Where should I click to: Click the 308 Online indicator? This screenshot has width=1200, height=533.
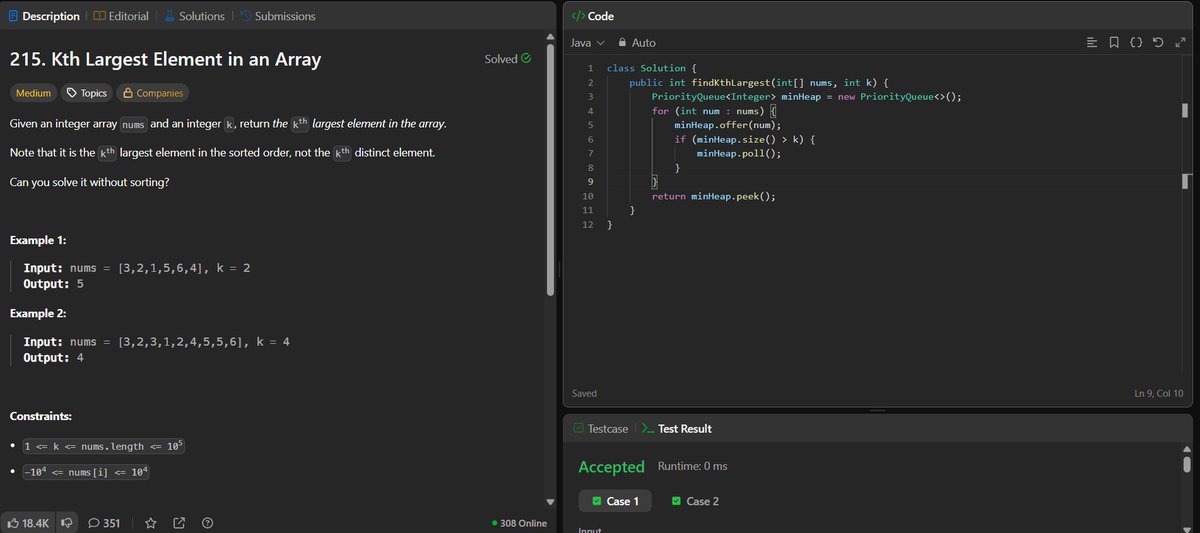click(x=520, y=523)
